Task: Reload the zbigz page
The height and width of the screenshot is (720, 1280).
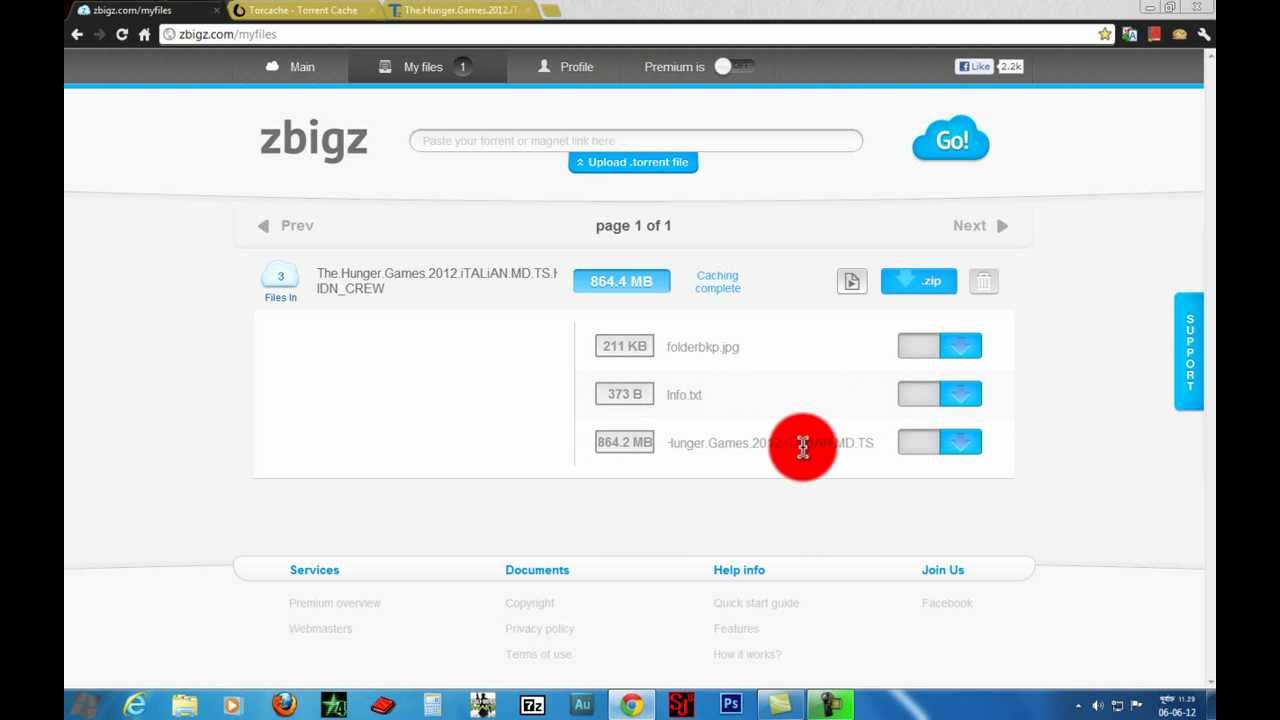Action: pyautogui.click(x=122, y=34)
